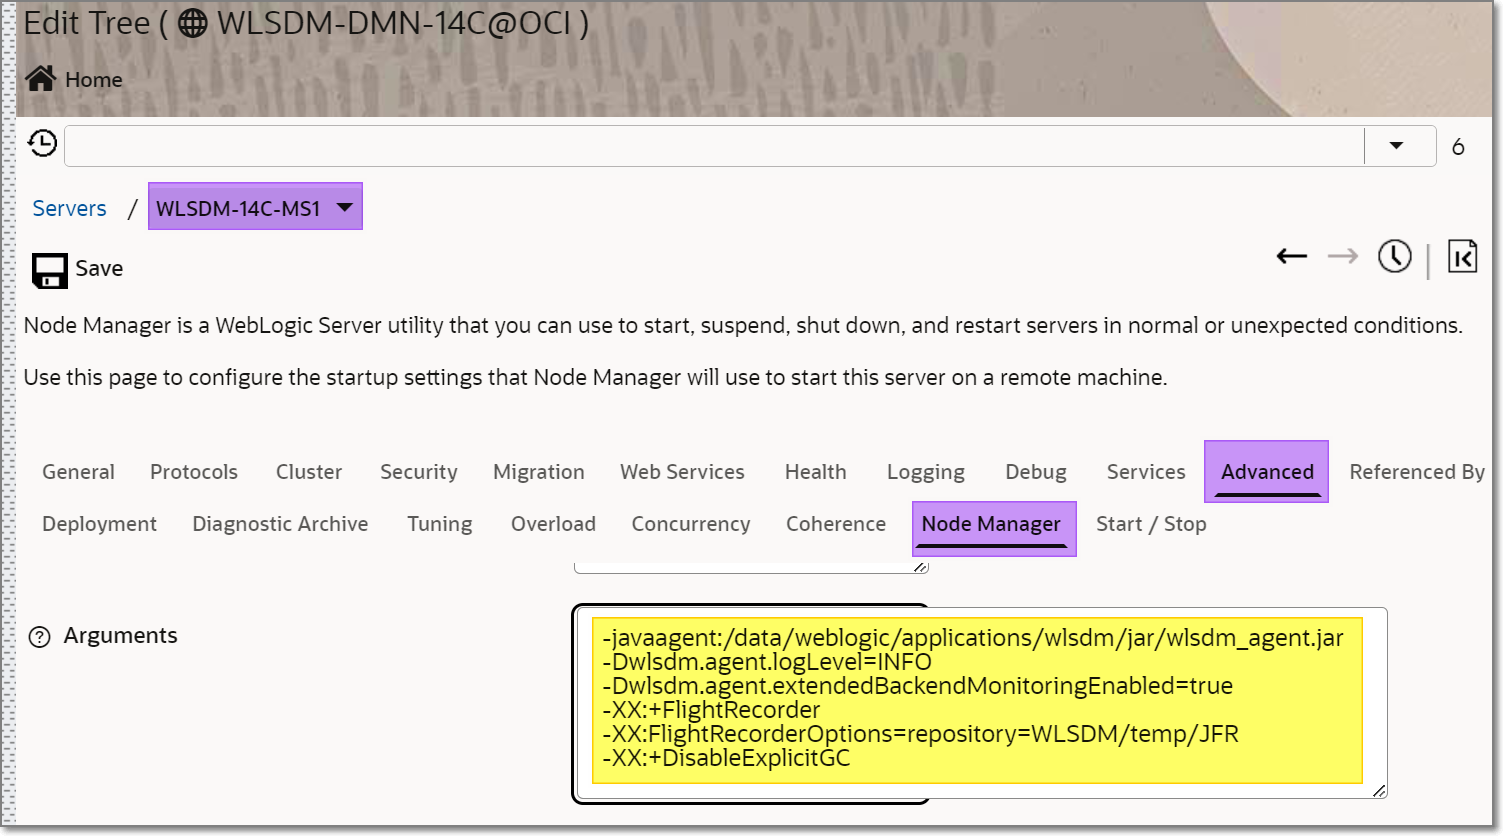1503x836 pixels.
Task: Switch to the Web Services tab
Action: 682,472
